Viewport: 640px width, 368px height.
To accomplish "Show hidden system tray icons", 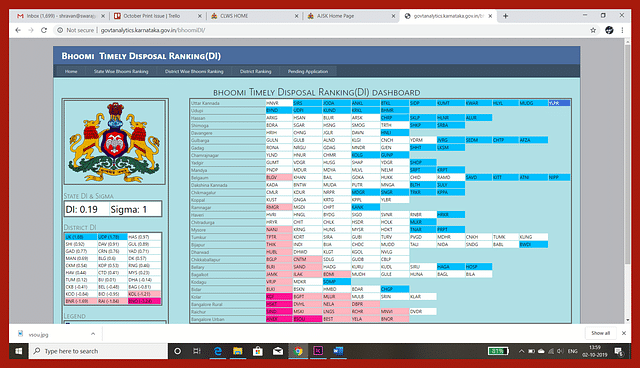I will pyautogui.click(x=521, y=351).
